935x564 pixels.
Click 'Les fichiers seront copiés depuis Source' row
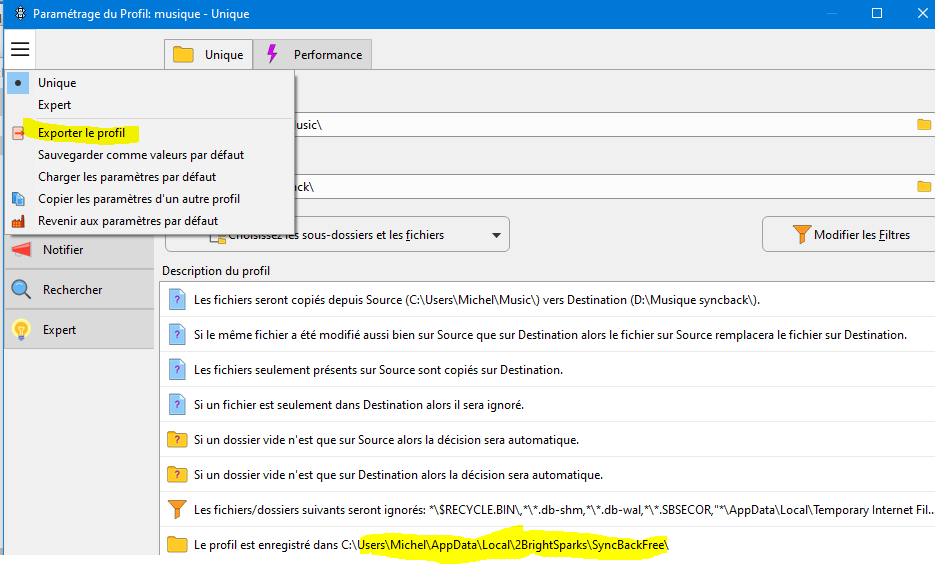[x=547, y=300]
